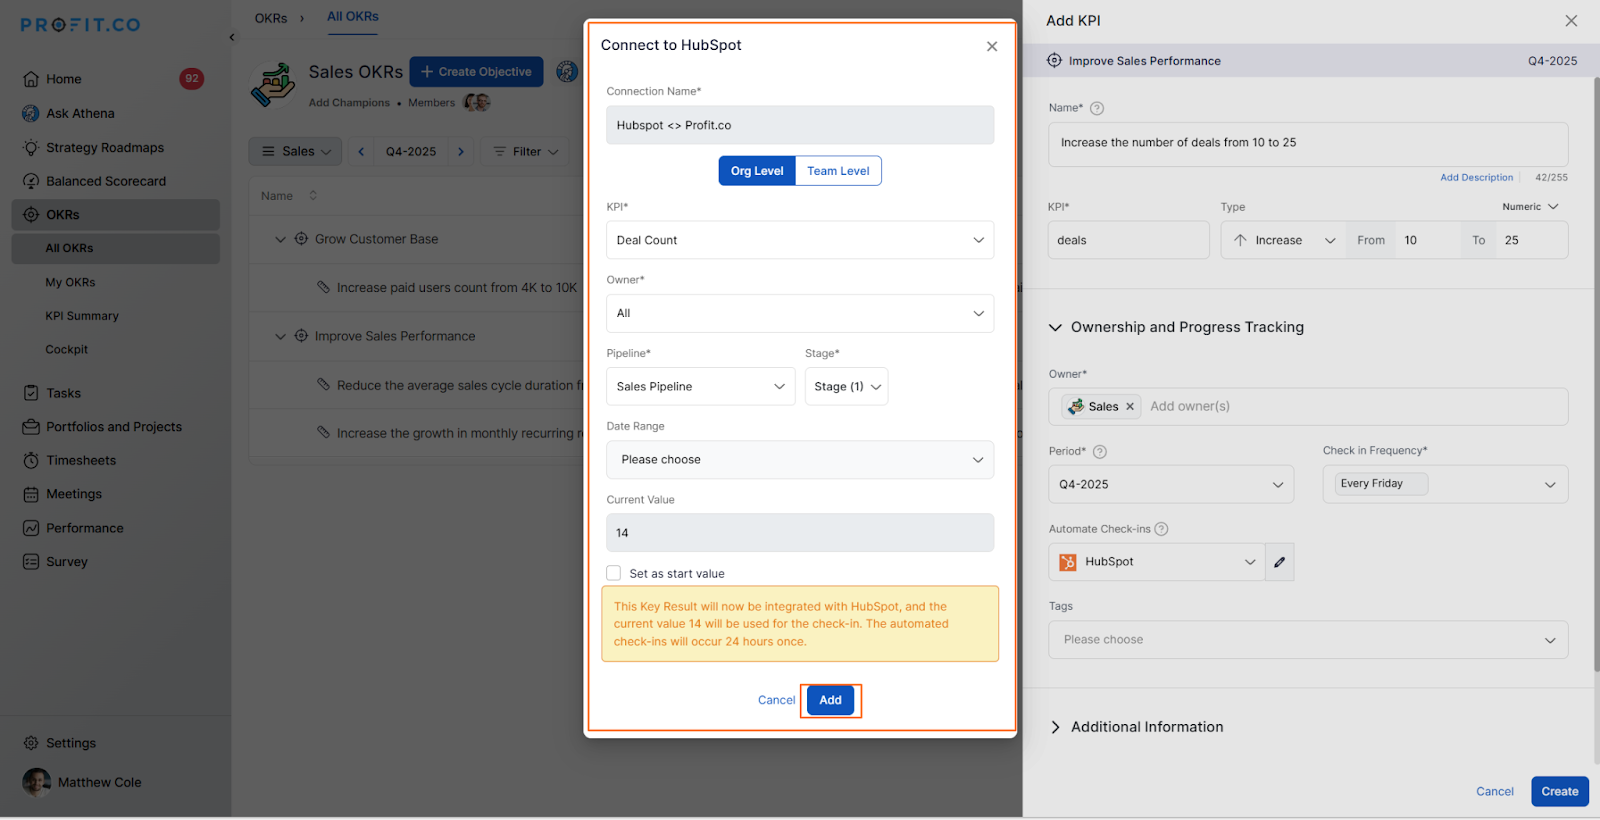Open Cockpit submenu item
This screenshot has height=820, width=1600.
(x=67, y=349)
